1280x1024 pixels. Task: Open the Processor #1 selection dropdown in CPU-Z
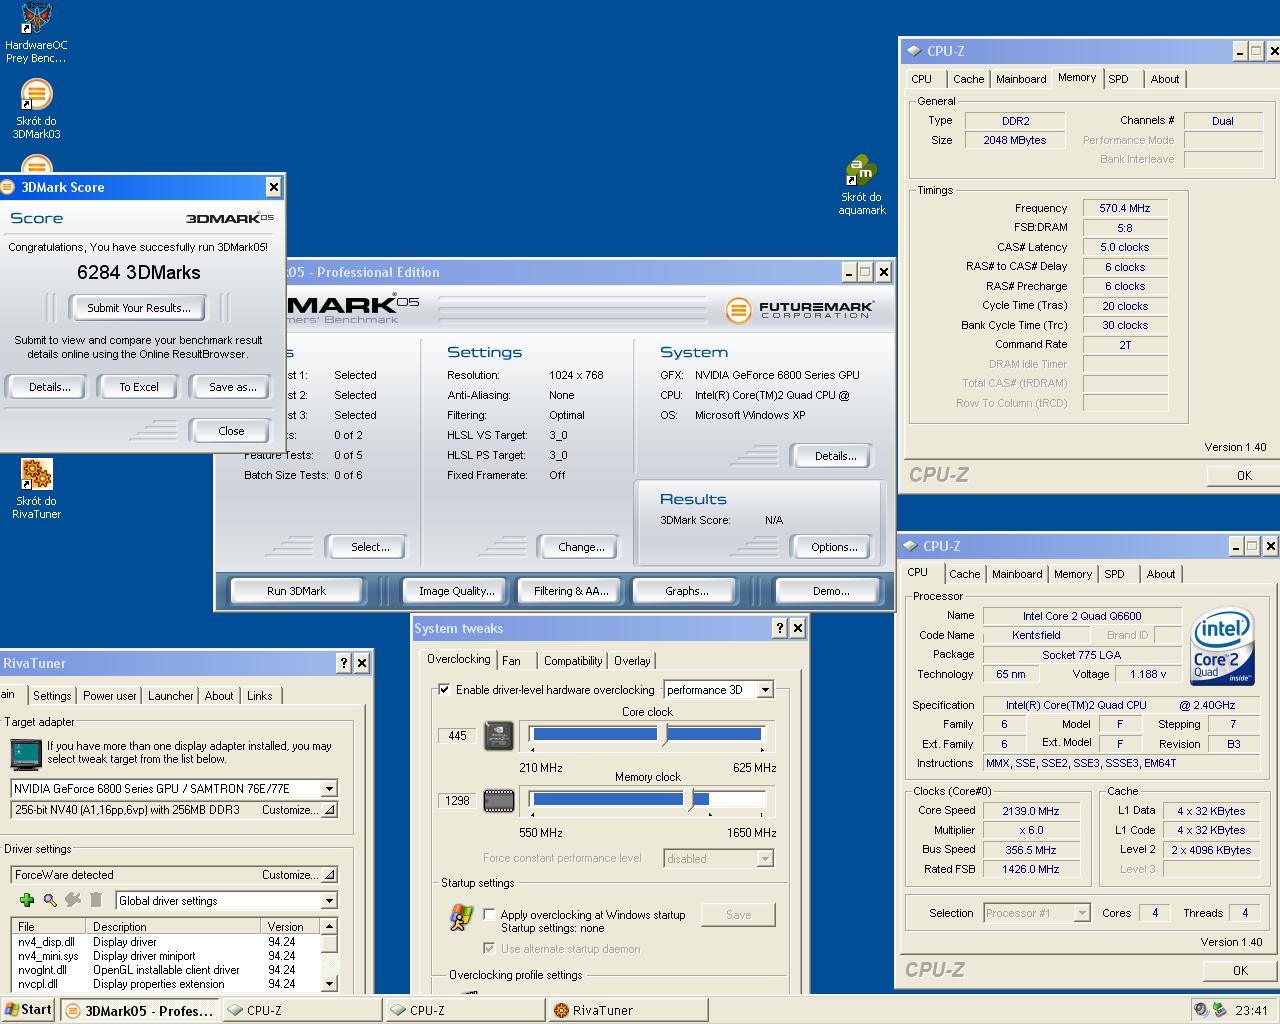point(1082,912)
